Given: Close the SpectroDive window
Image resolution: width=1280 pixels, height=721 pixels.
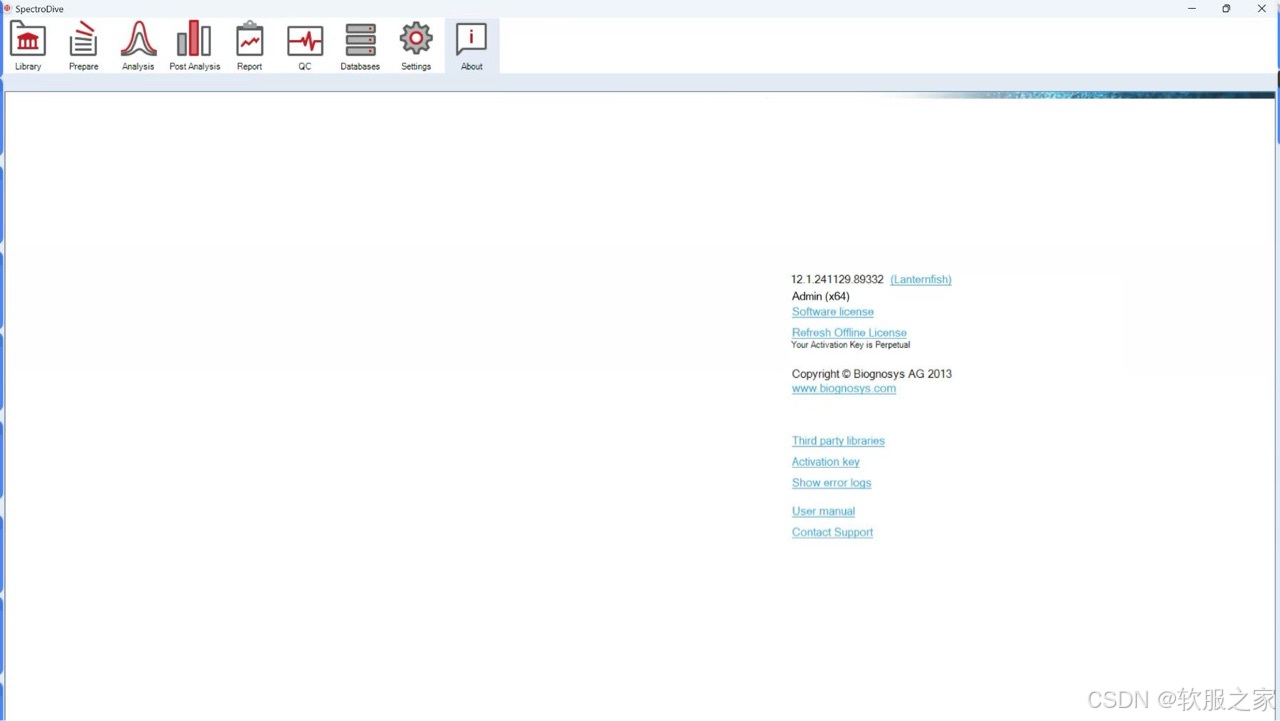Looking at the screenshot, I should click(x=1261, y=8).
